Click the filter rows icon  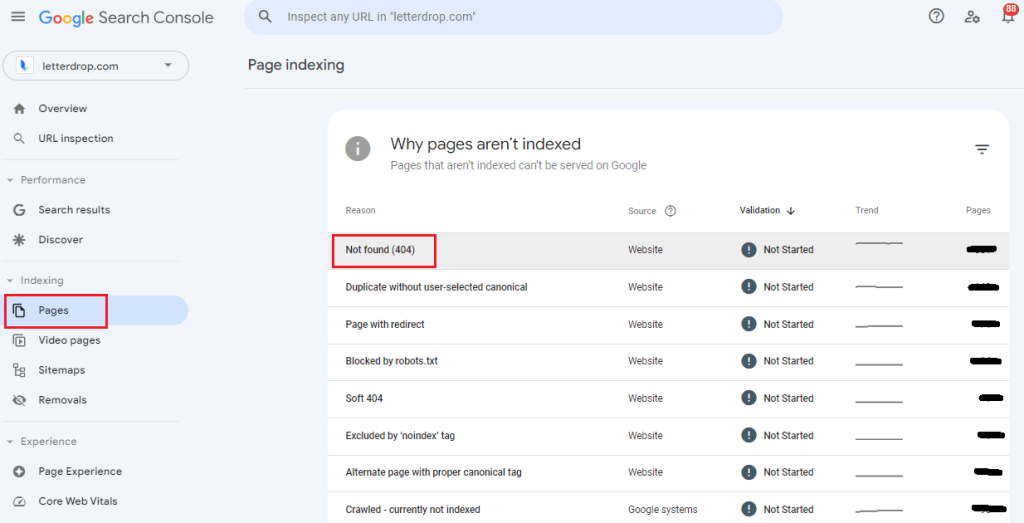pyautogui.click(x=982, y=149)
